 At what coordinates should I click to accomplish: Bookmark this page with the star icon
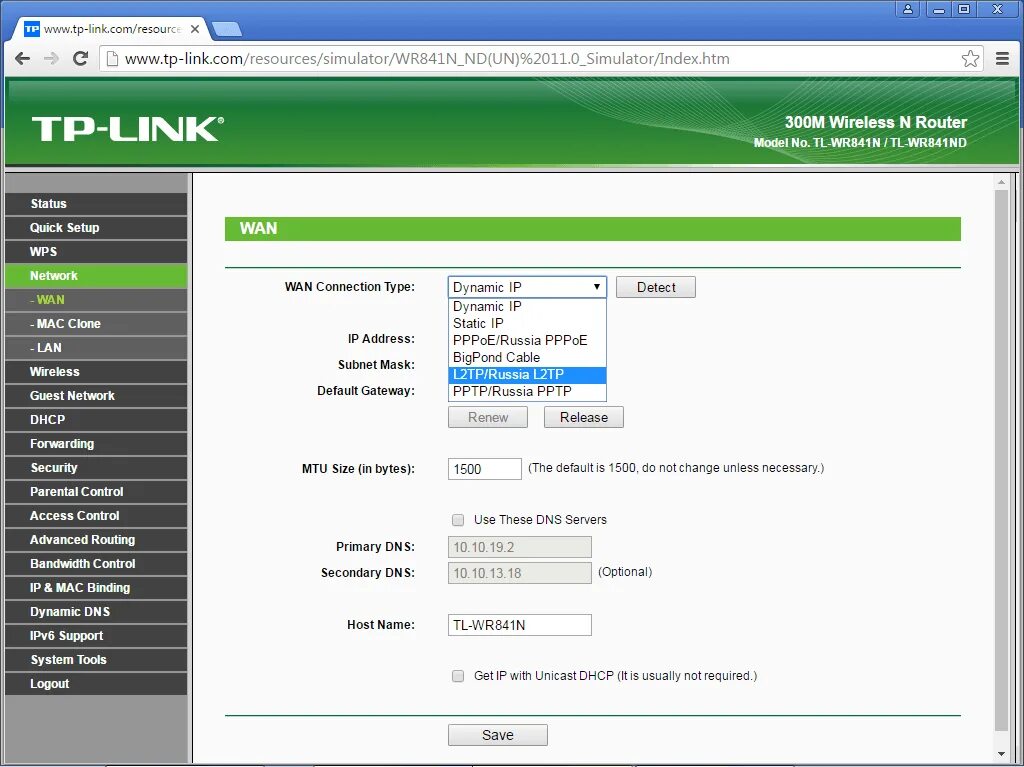coord(970,59)
